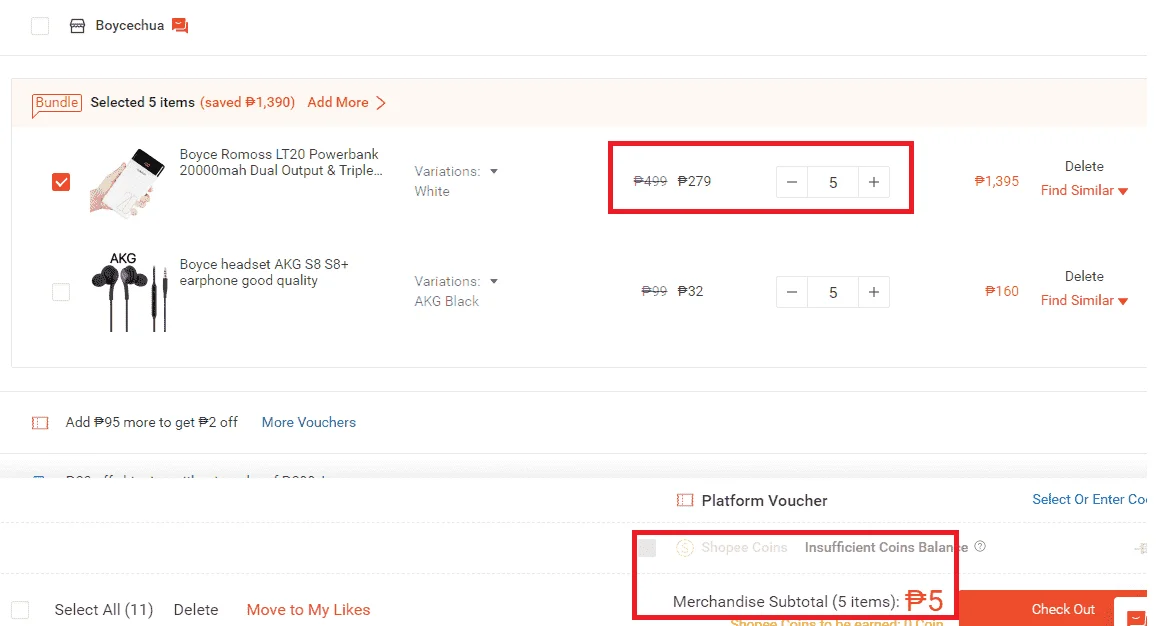Click the Shopee Coins coin icon
This screenshot has width=1158, height=626.
(x=685, y=548)
